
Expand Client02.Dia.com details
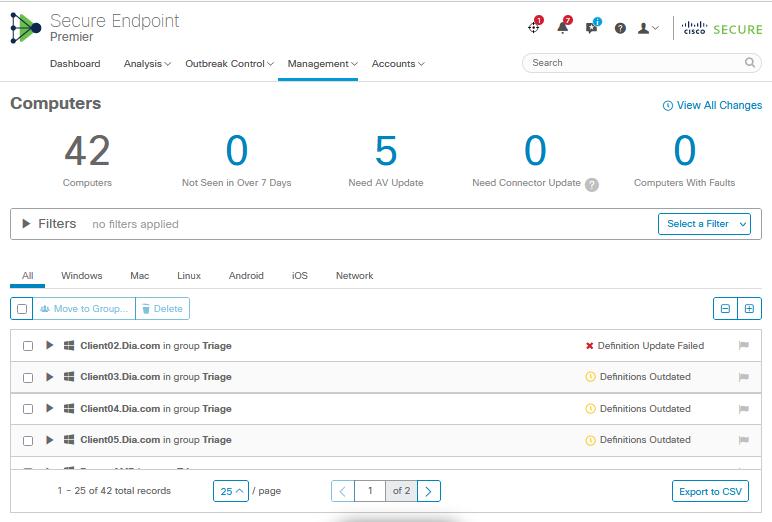(x=49, y=345)
